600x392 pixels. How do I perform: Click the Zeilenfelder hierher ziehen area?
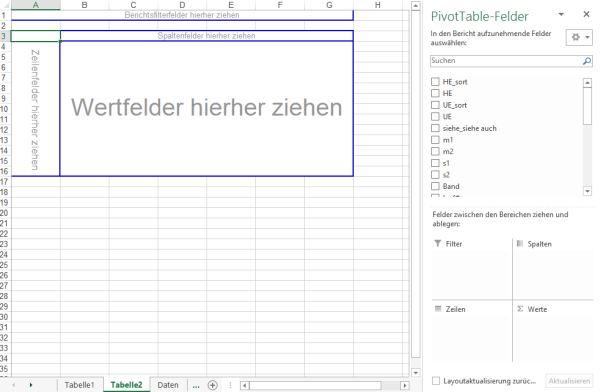pos(35,109)
